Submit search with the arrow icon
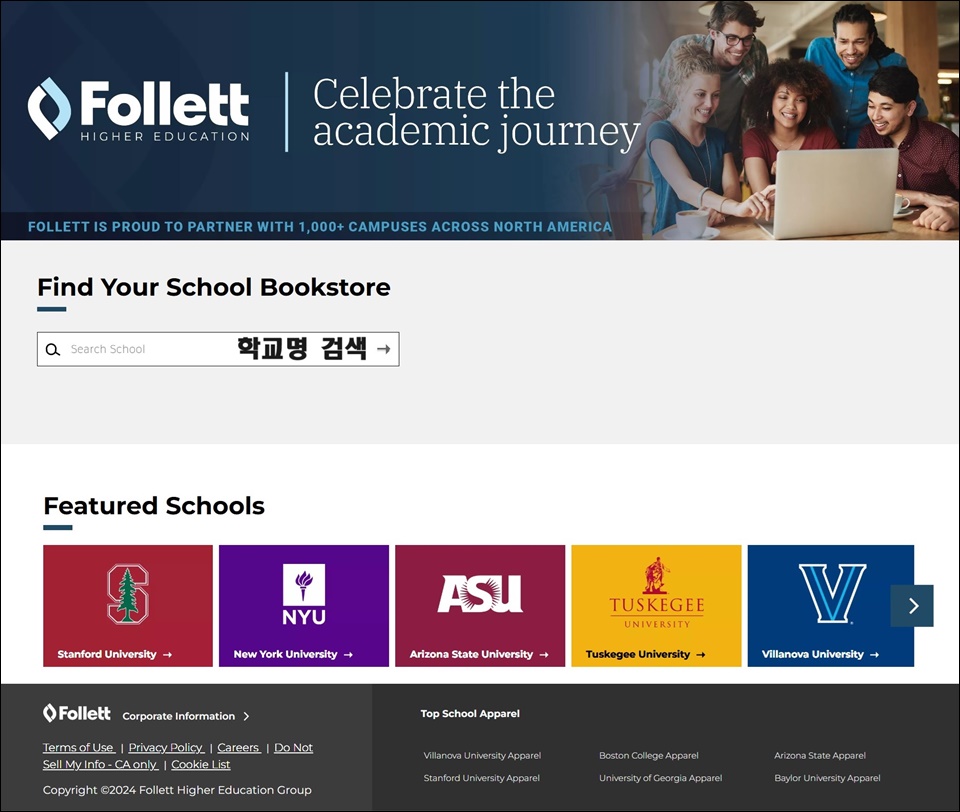 click(384, 349)
